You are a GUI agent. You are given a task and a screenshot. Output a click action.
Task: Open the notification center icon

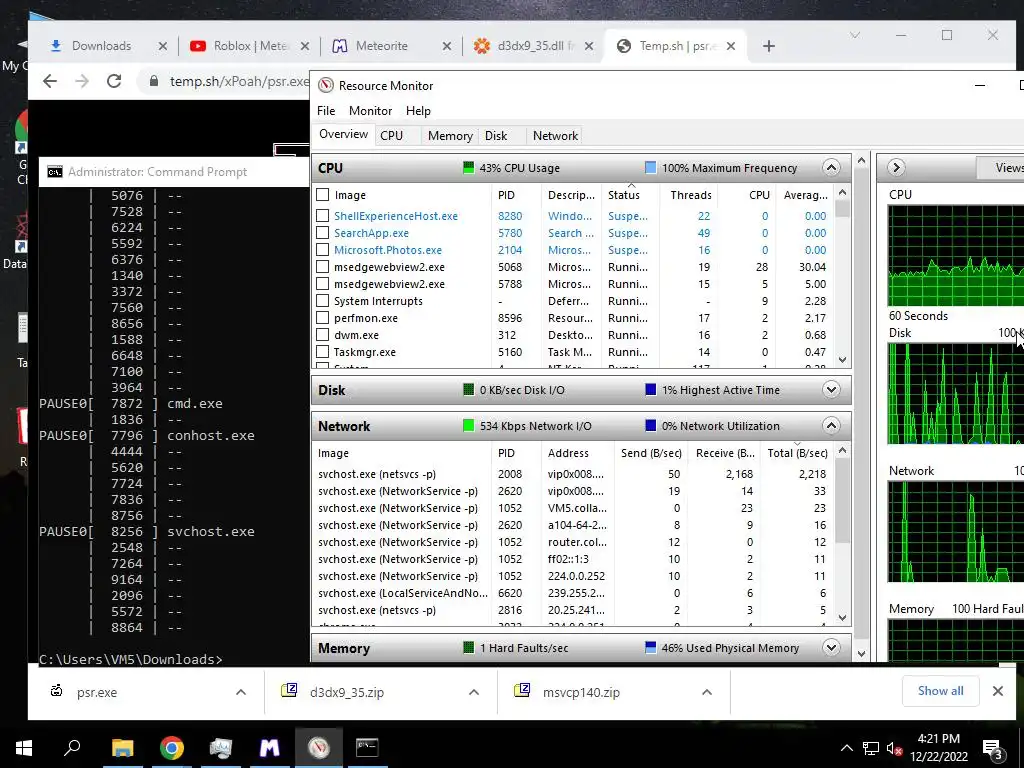pos(993,750)
